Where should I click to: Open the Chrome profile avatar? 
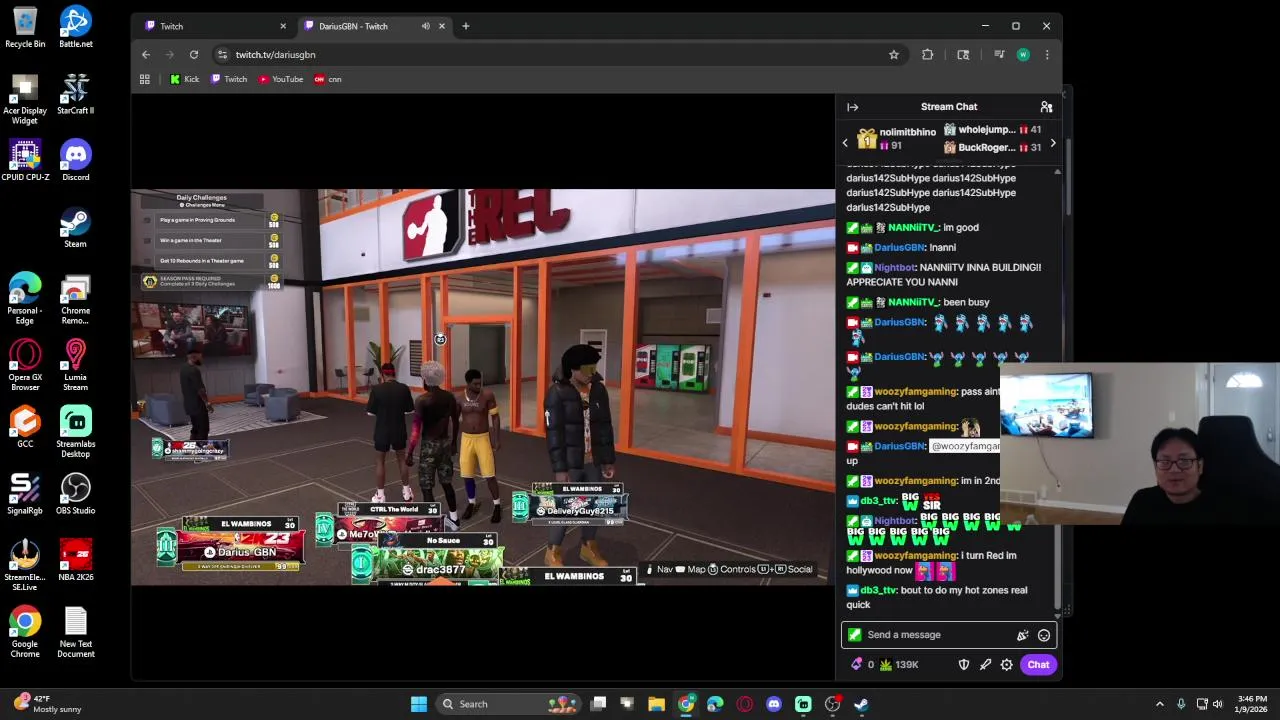(1023, 55)
